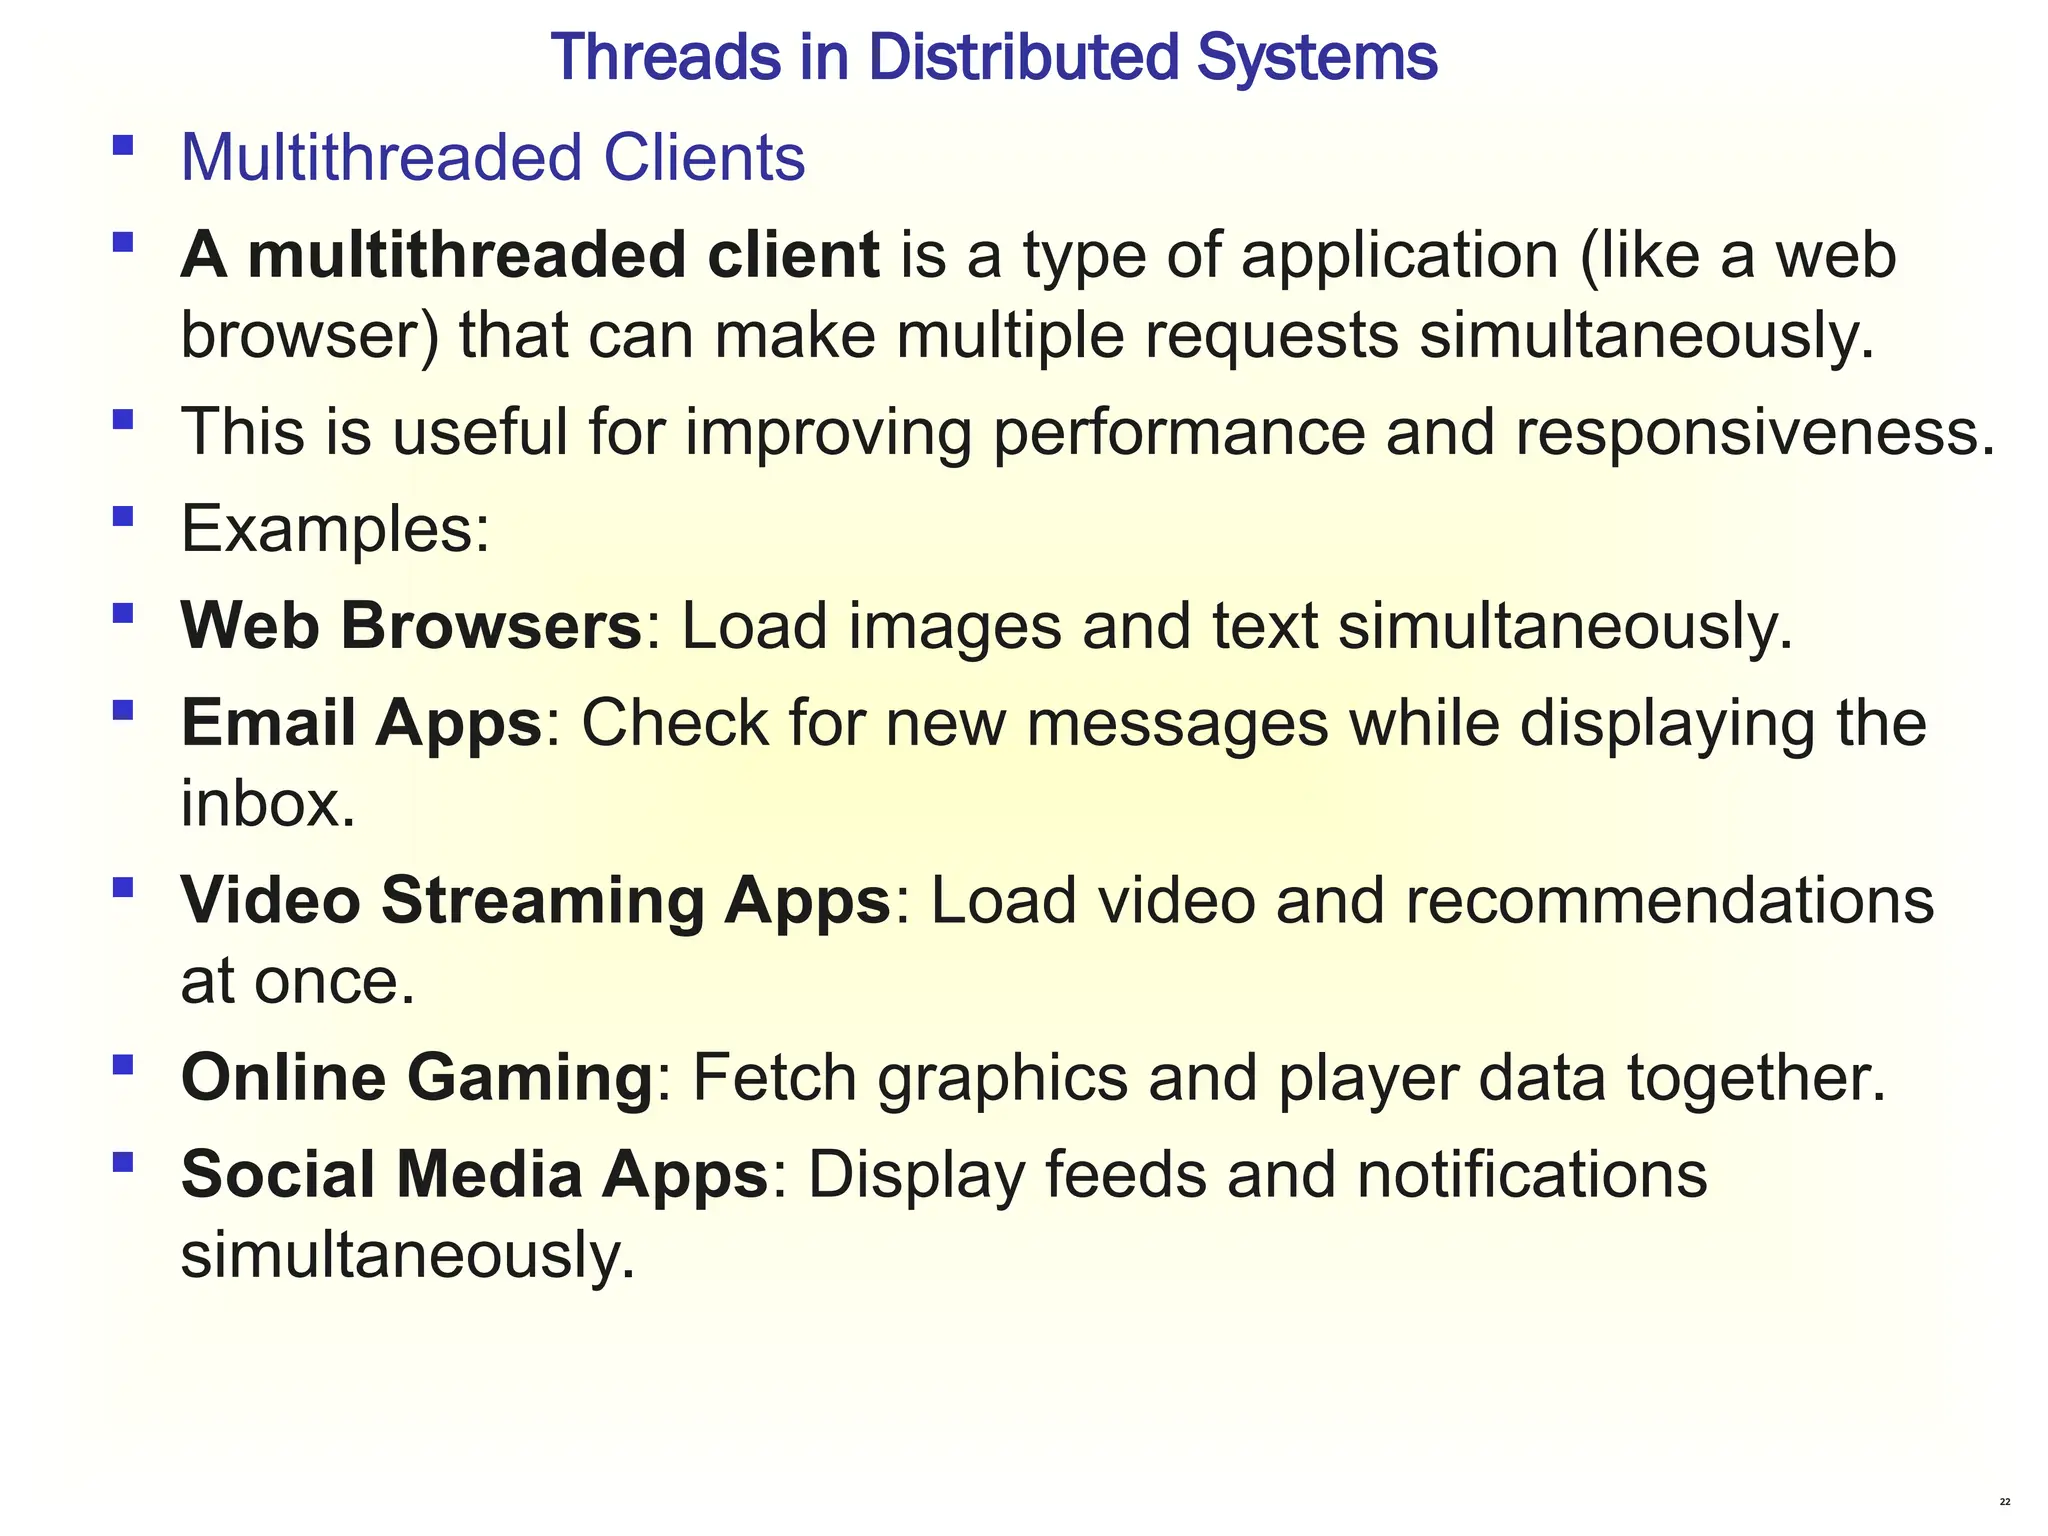Click the bold term Video Streaming Apps
This screenshot has height=1536, width=2048.
click(x=535, y=901)
